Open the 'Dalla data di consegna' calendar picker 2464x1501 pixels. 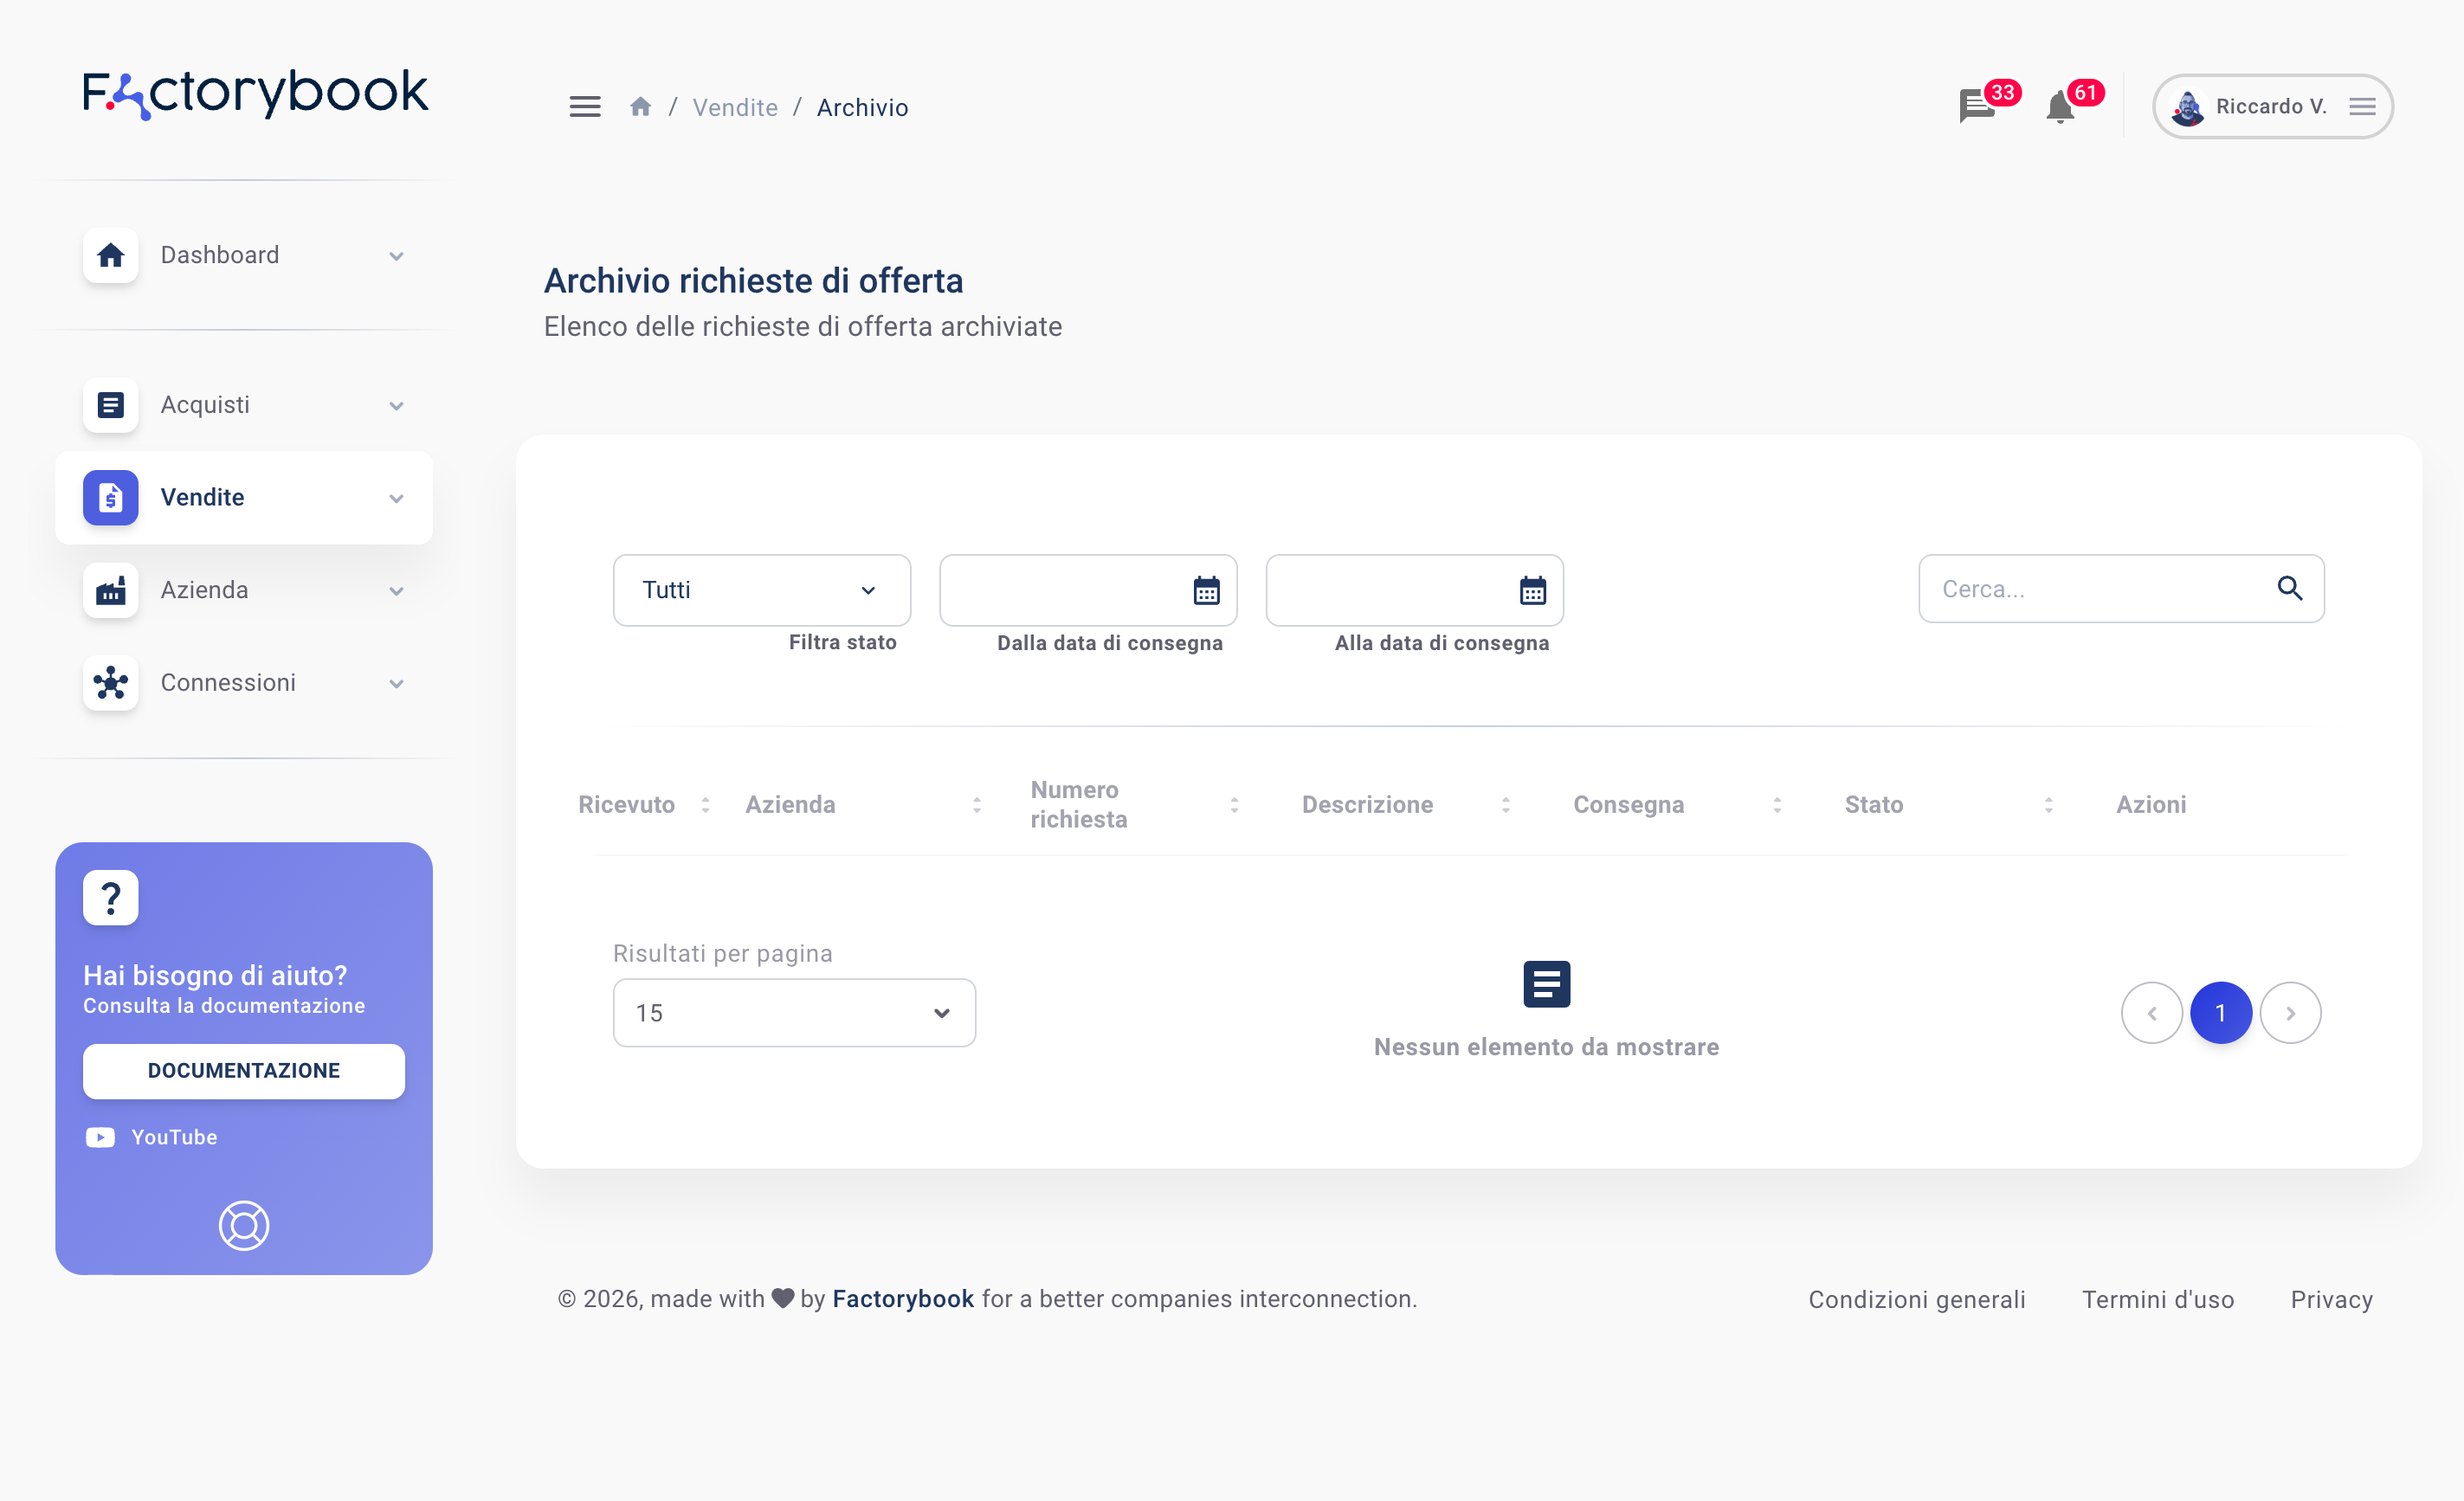(x=1206, y=590)
